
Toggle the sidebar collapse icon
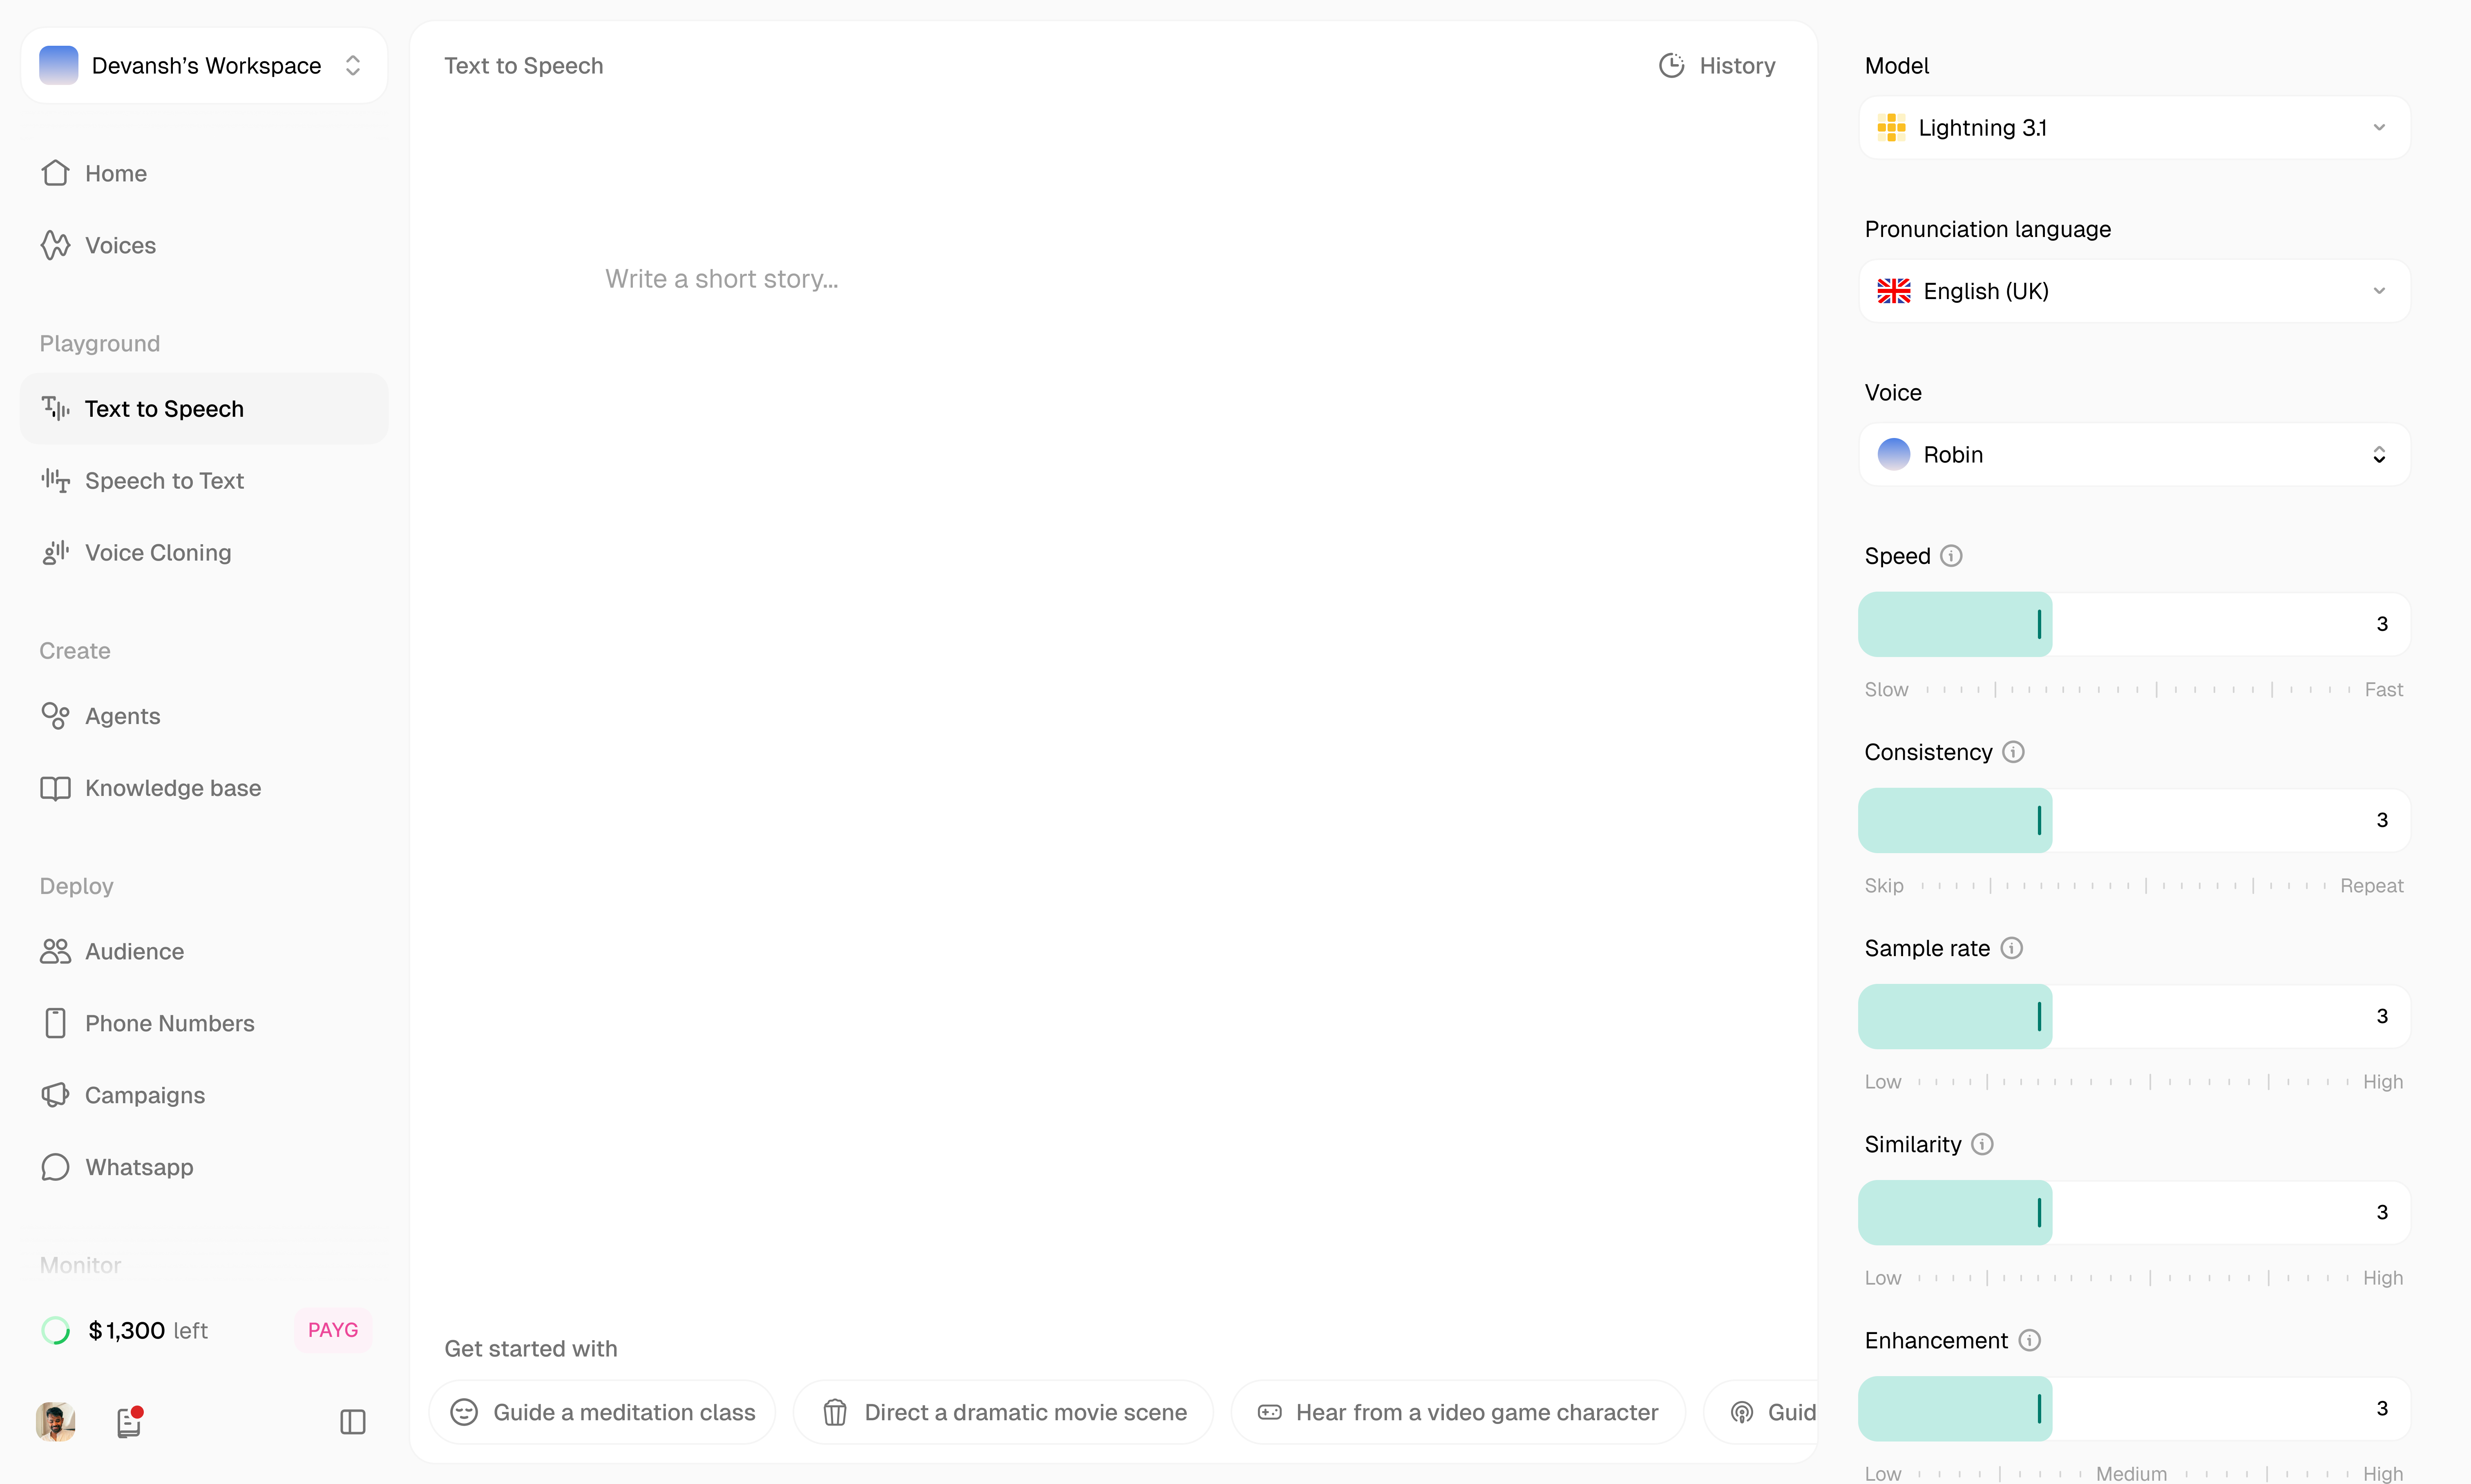pyautogui.click(x=353, y=1422)
